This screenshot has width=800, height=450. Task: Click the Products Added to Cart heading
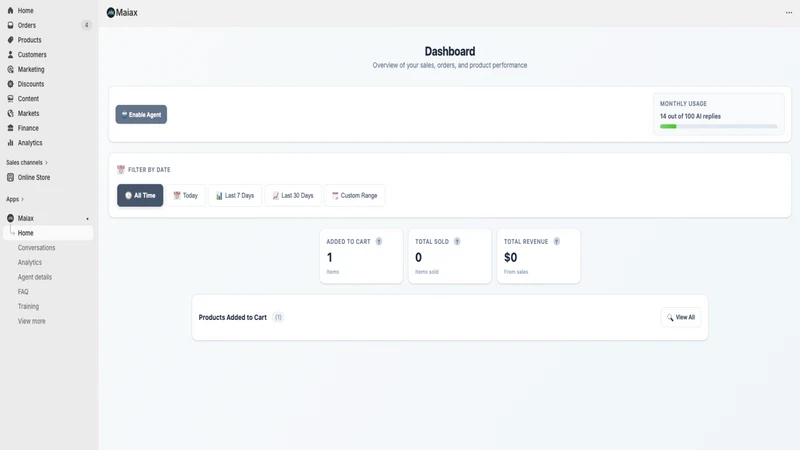233,317
